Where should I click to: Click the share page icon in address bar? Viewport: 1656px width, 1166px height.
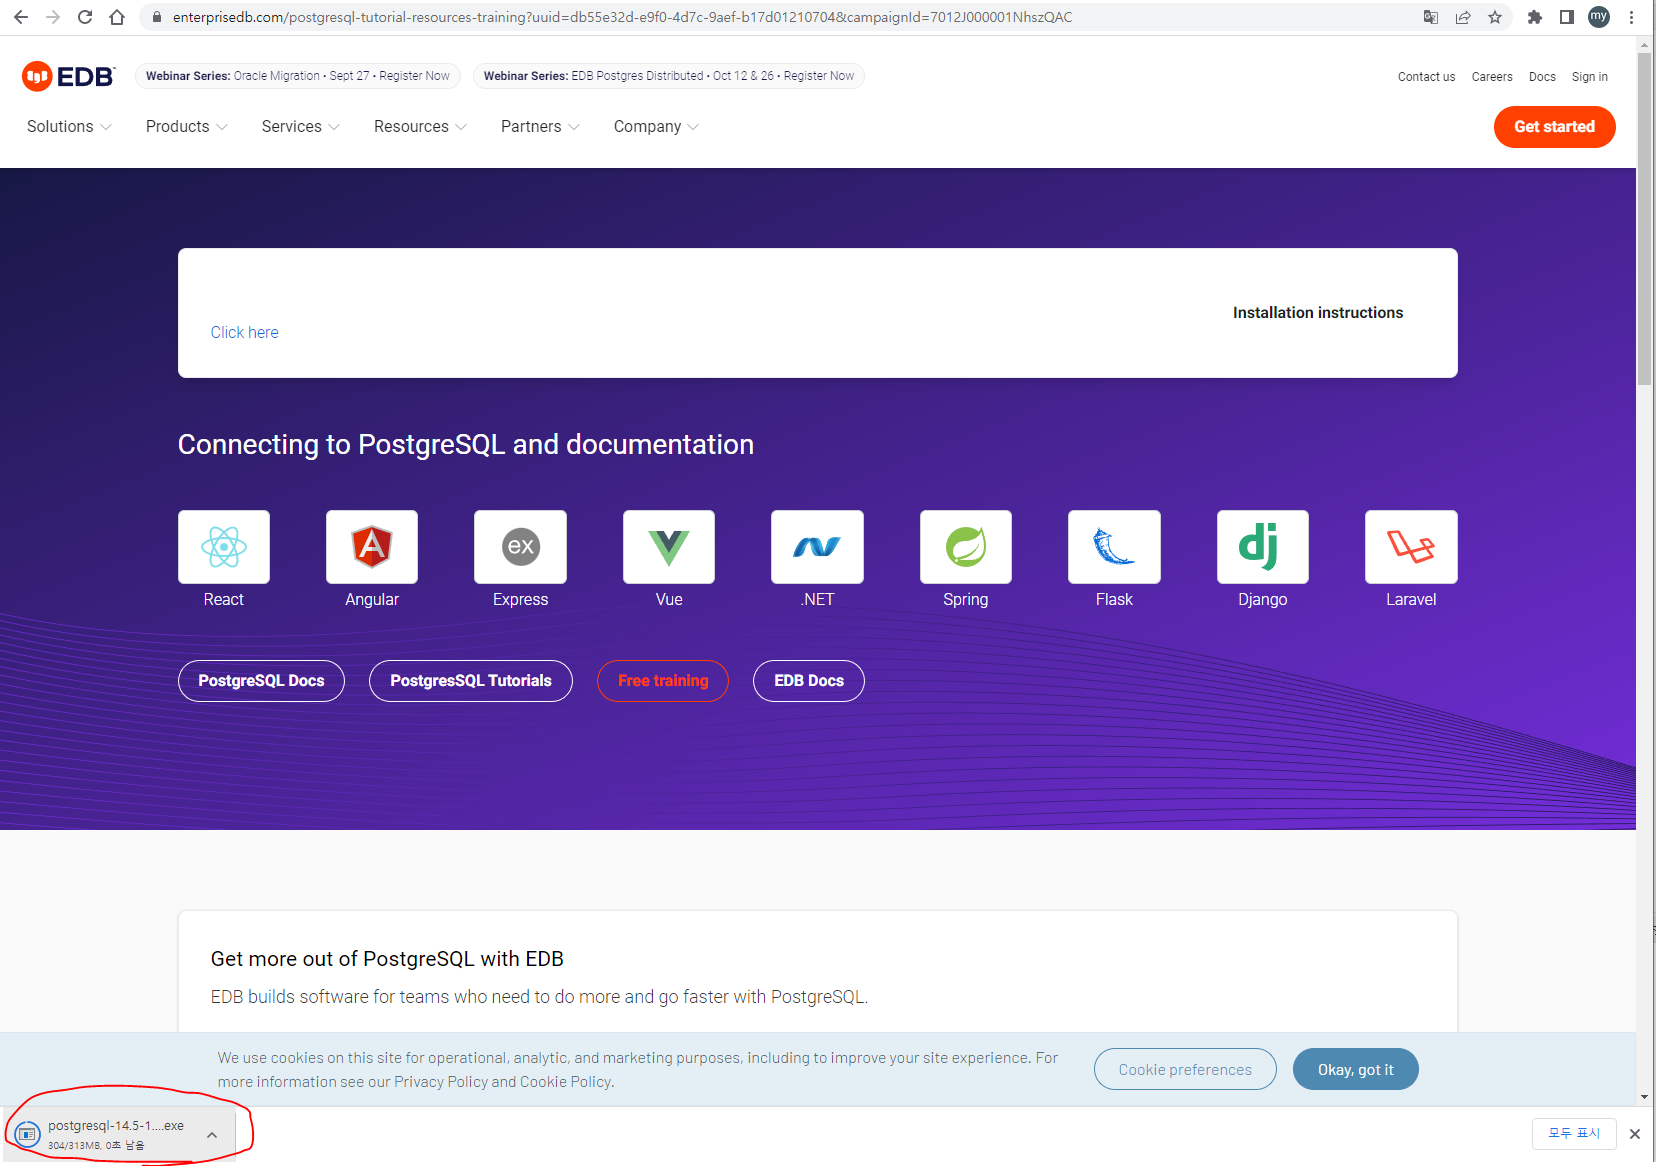coord(1463,17)
